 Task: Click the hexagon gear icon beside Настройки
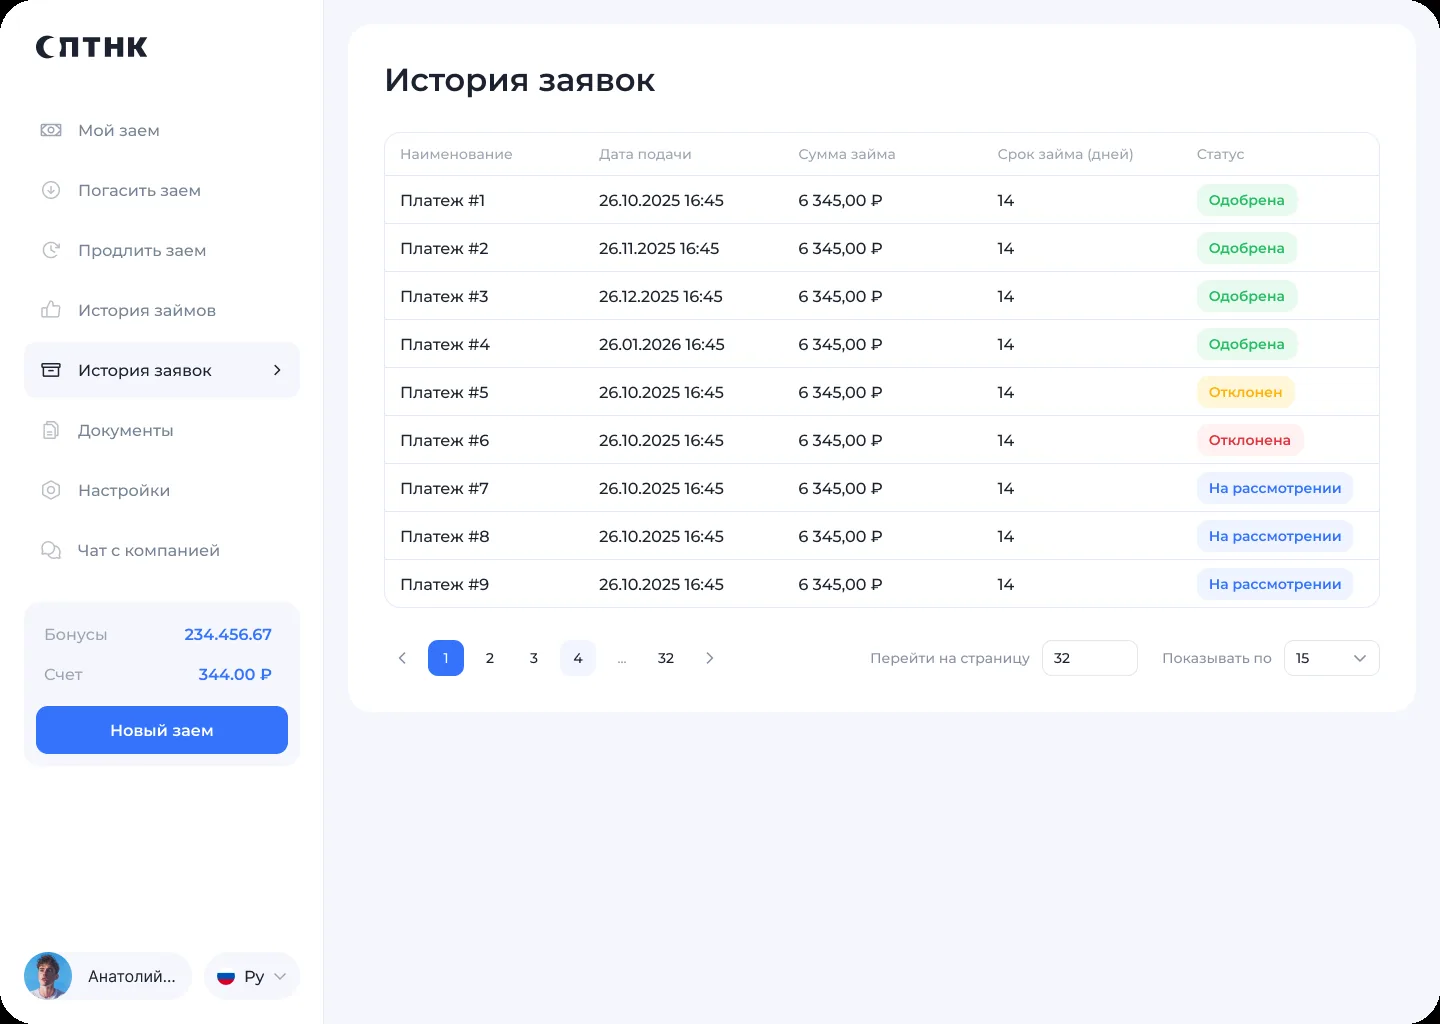(x=51, y=490)
